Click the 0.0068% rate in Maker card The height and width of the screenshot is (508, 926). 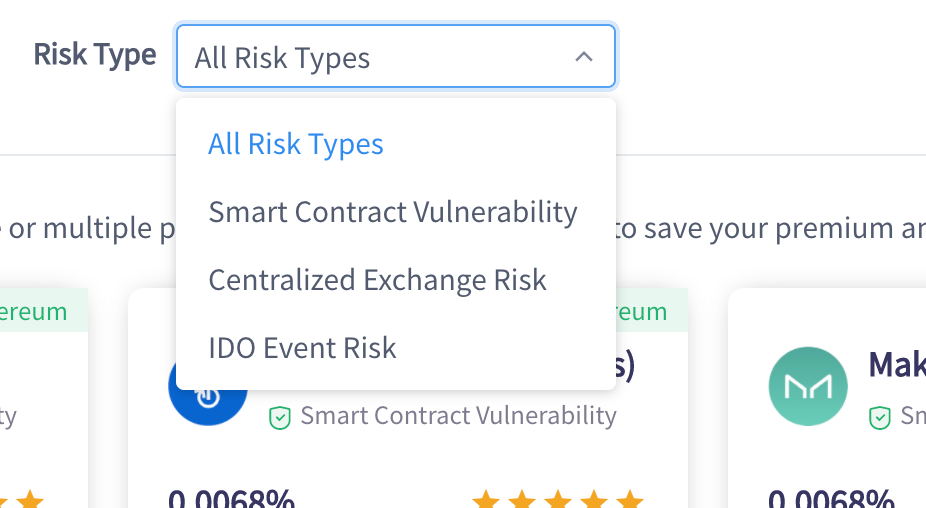point(830,498)
